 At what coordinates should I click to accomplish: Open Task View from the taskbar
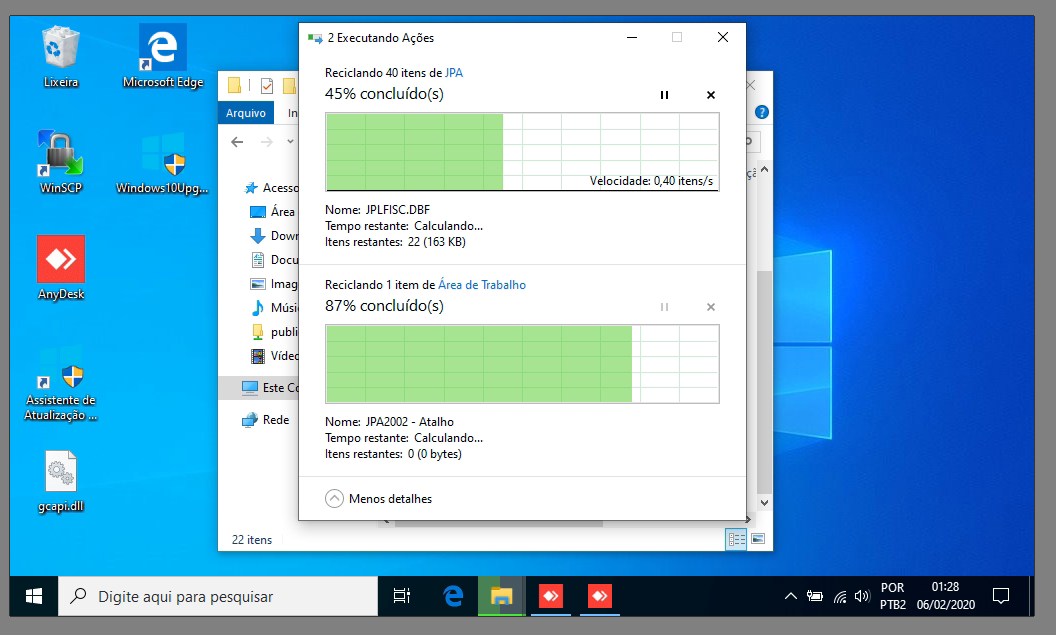pos(402,596)
